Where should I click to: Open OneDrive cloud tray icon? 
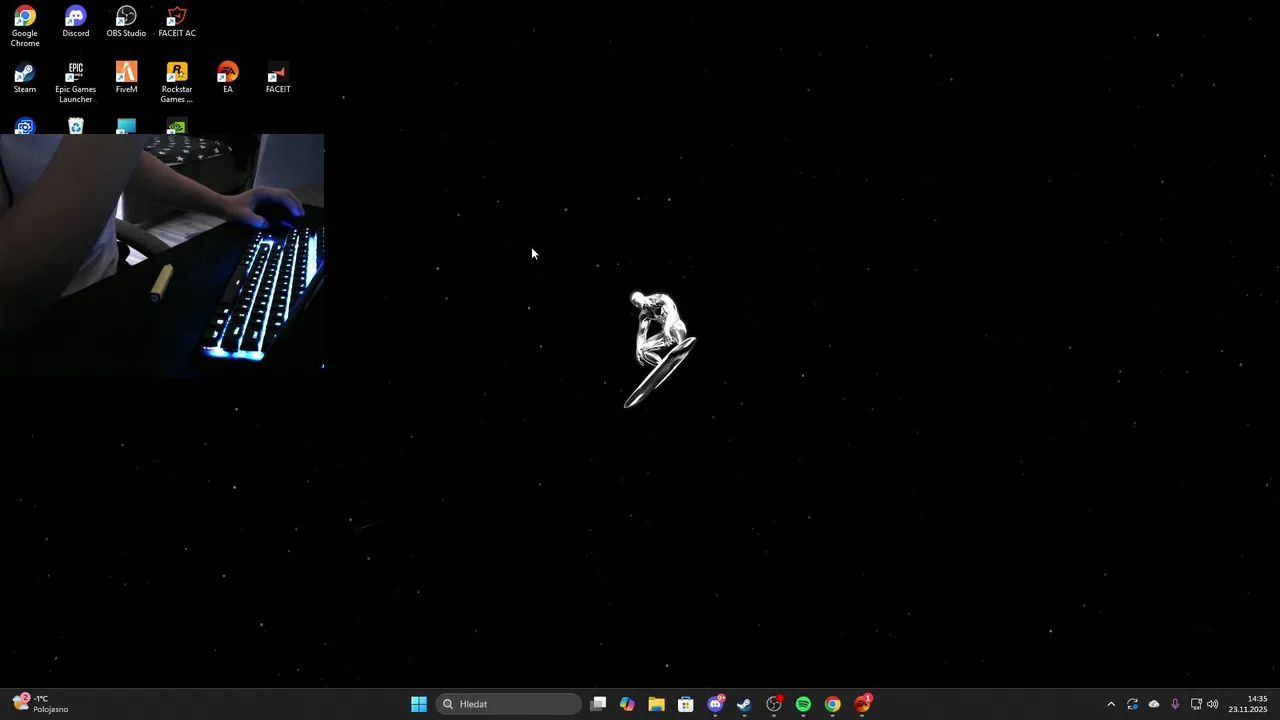1154,704
